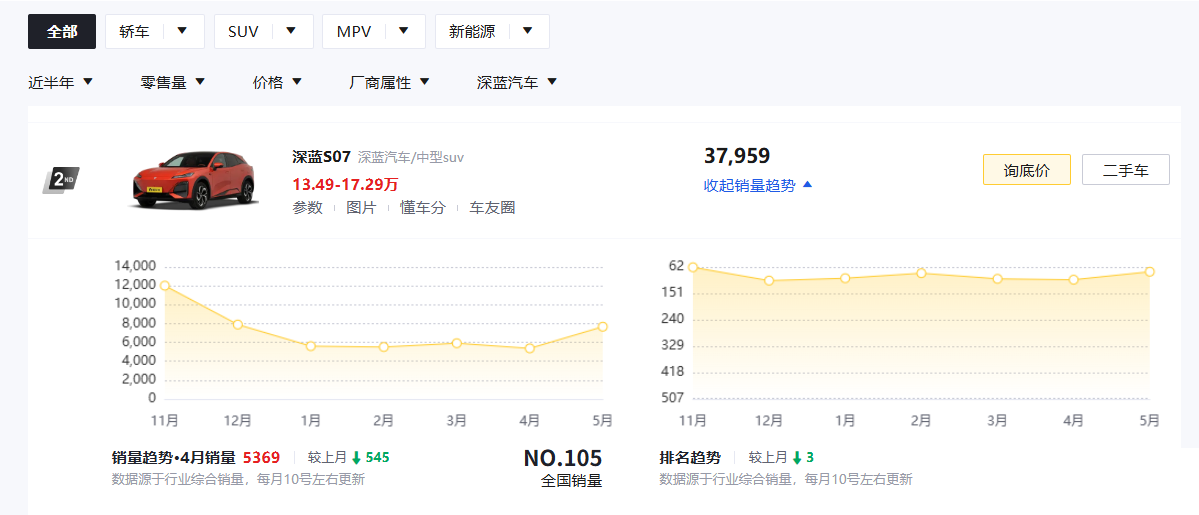Open the 轿车 category dropdown
The width and height of the screenshot is (1199, 515).
[154, 31]
